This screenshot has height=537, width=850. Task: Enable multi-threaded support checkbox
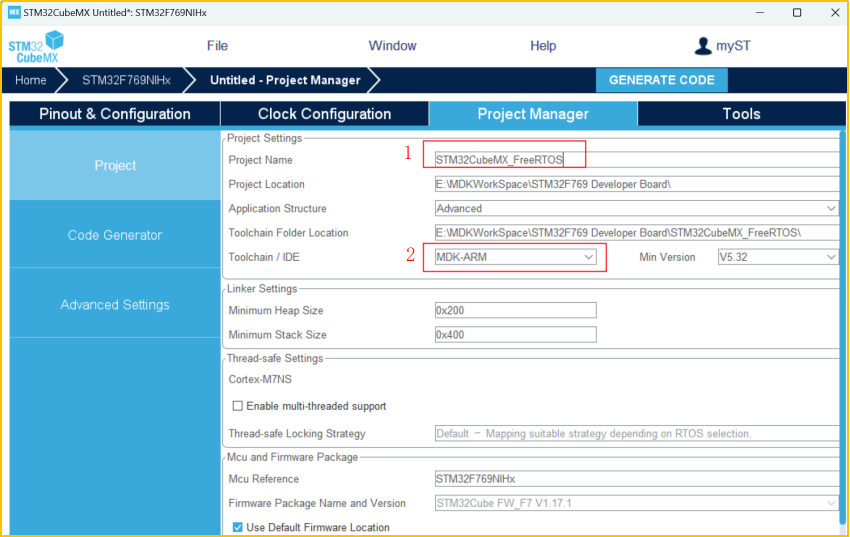[238, 406]
